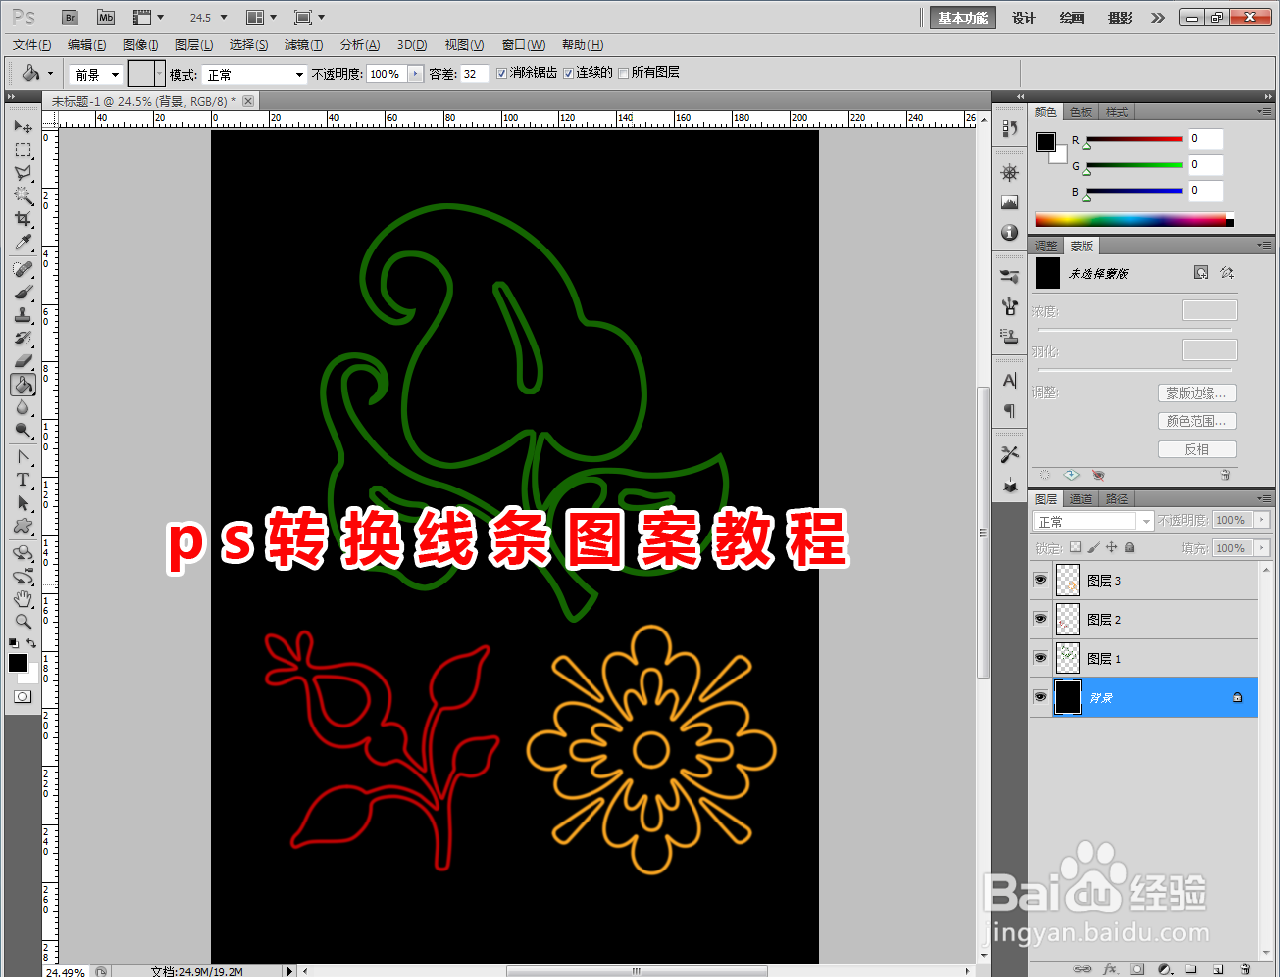Toggle Quick Mask mode
The width and height of the screenshot is (1280, 977).
pyautogui.click(x=23, y=696)
